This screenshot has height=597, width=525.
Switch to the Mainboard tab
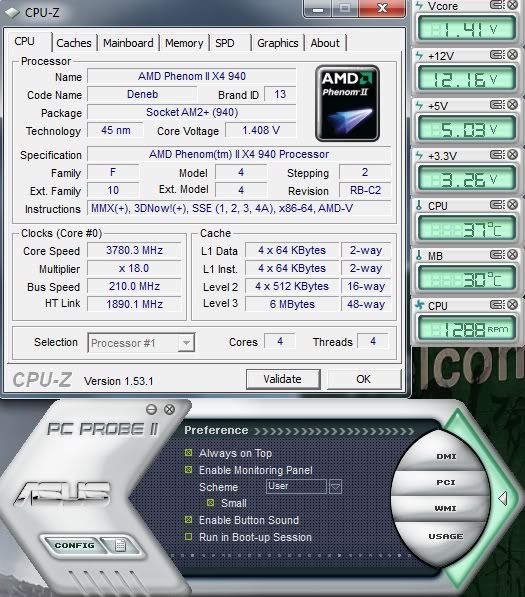point(128,43)
